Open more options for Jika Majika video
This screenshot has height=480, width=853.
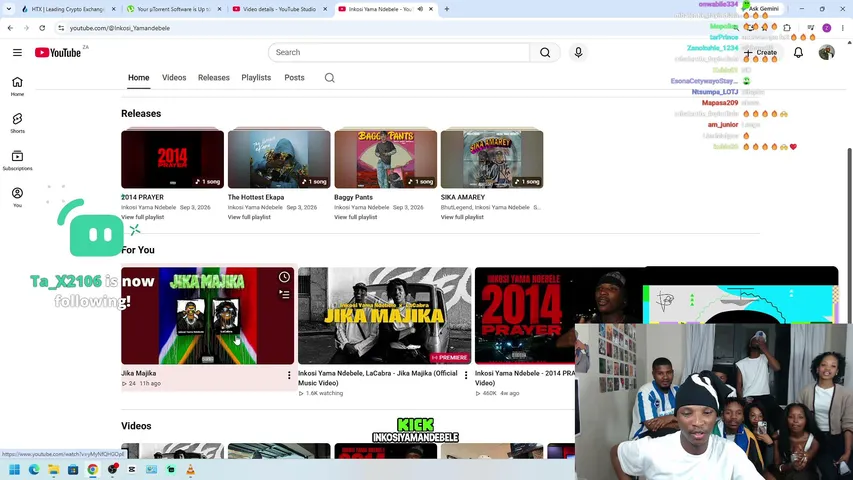coord(289,375)
